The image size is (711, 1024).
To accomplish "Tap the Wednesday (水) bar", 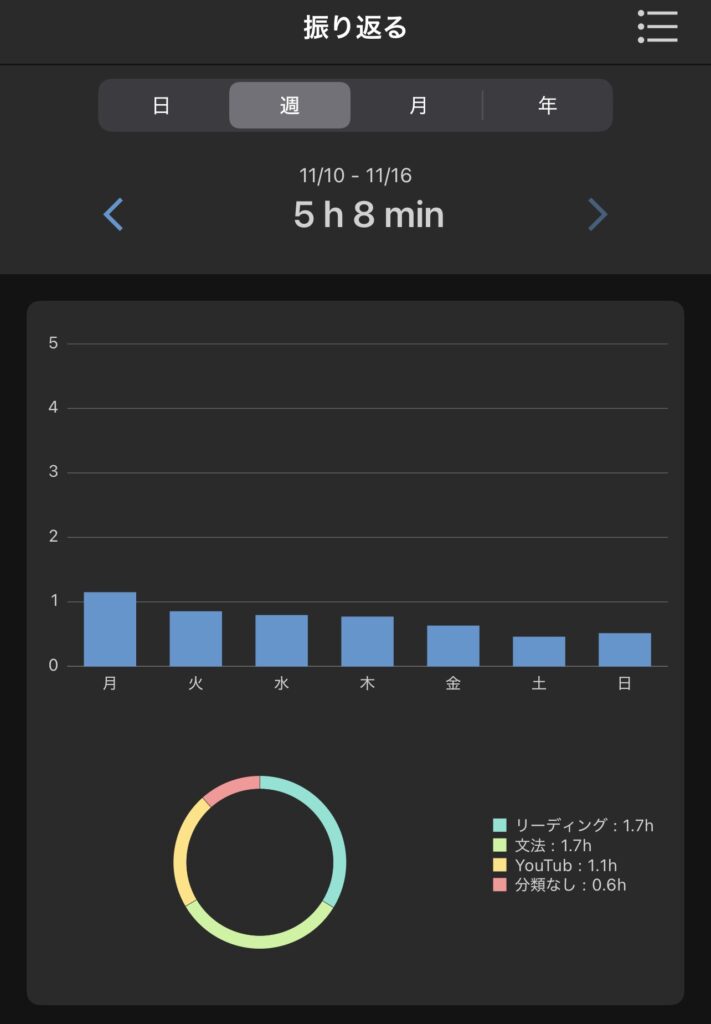I will (x=281, y=640).
